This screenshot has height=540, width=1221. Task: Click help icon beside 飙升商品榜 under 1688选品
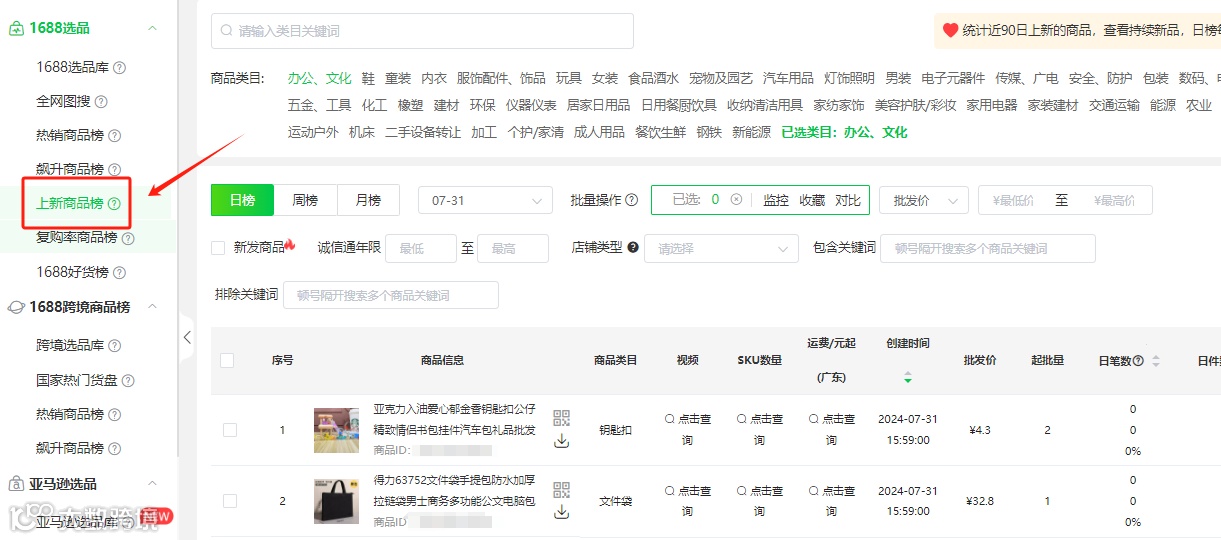click(x=114, y=170)
